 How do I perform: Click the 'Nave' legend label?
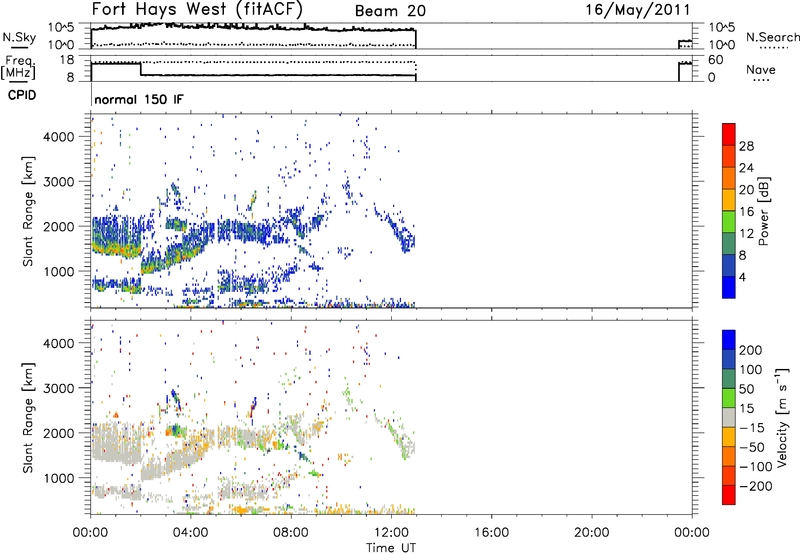click(x=761, y=69)
